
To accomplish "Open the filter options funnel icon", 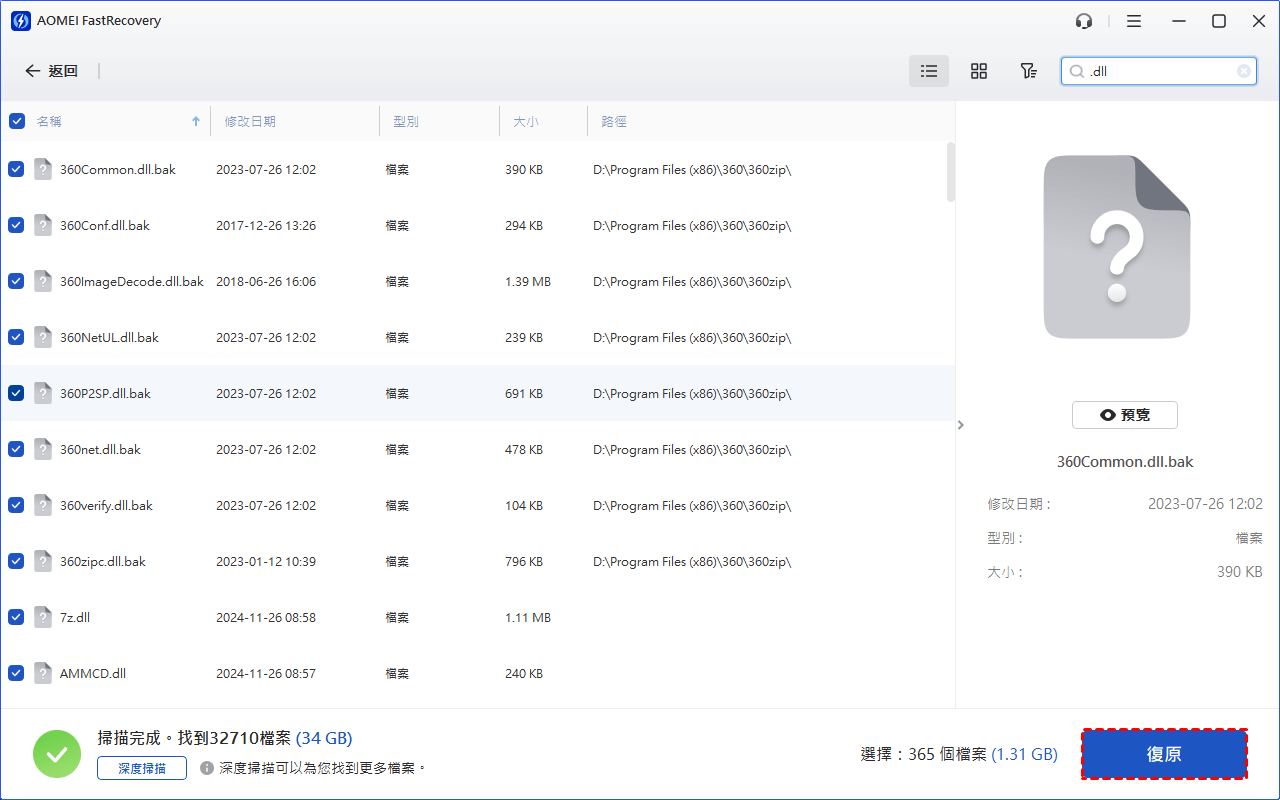I will pyautogui.click(x=1028, y=71).
